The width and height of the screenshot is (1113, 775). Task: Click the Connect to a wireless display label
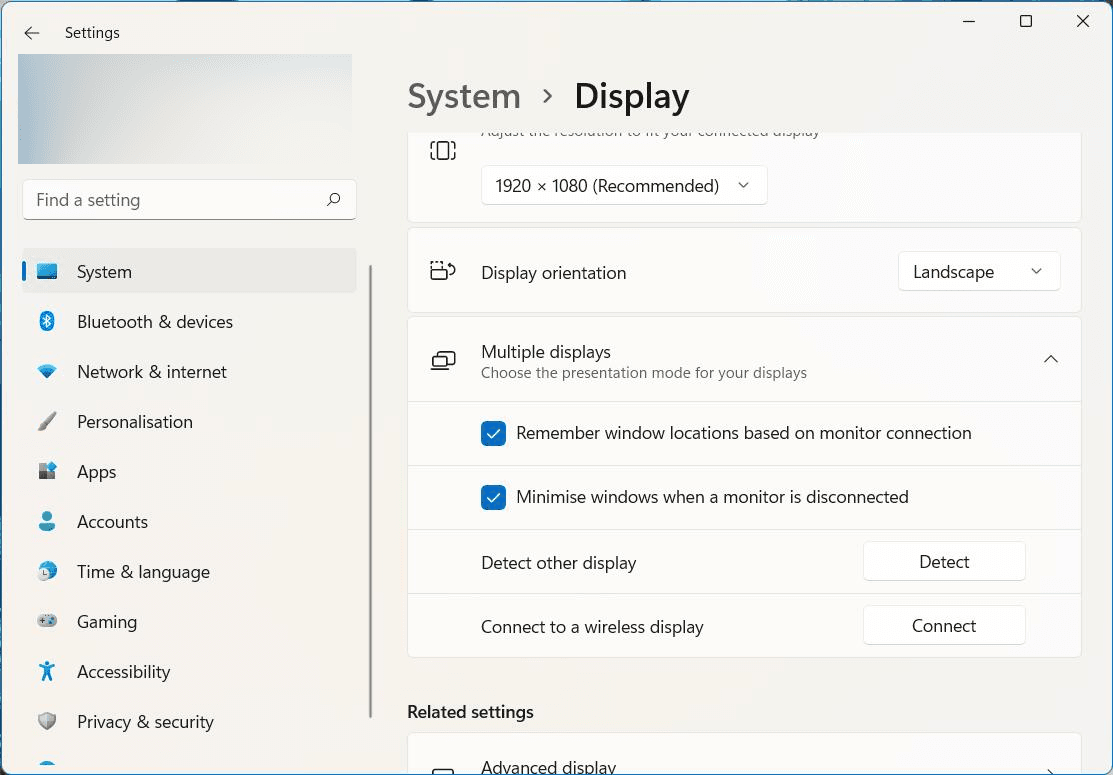(592, 627)
